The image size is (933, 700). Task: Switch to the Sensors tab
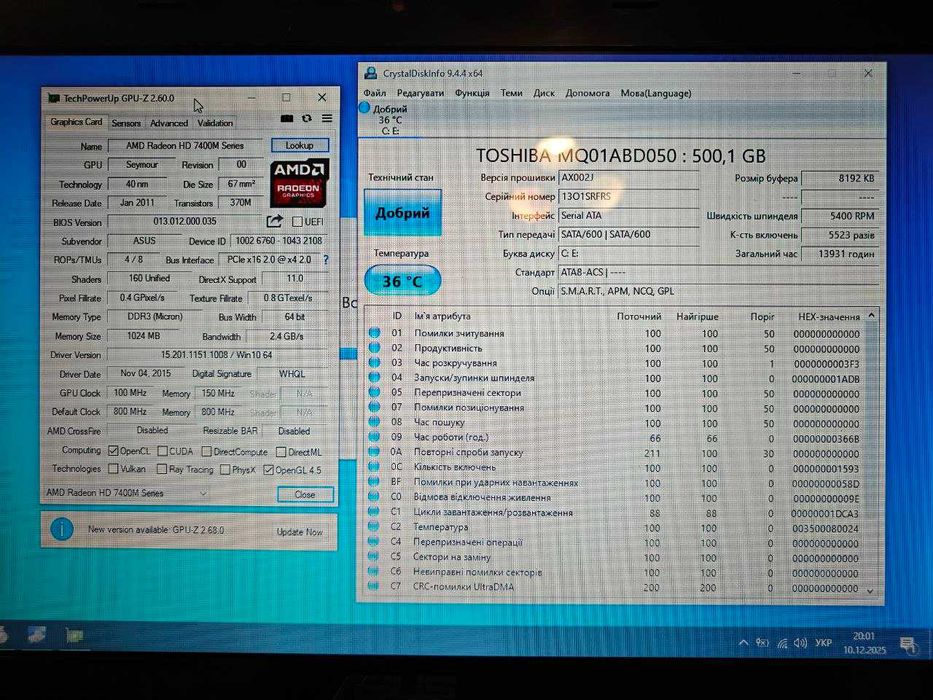pos(126,123)
